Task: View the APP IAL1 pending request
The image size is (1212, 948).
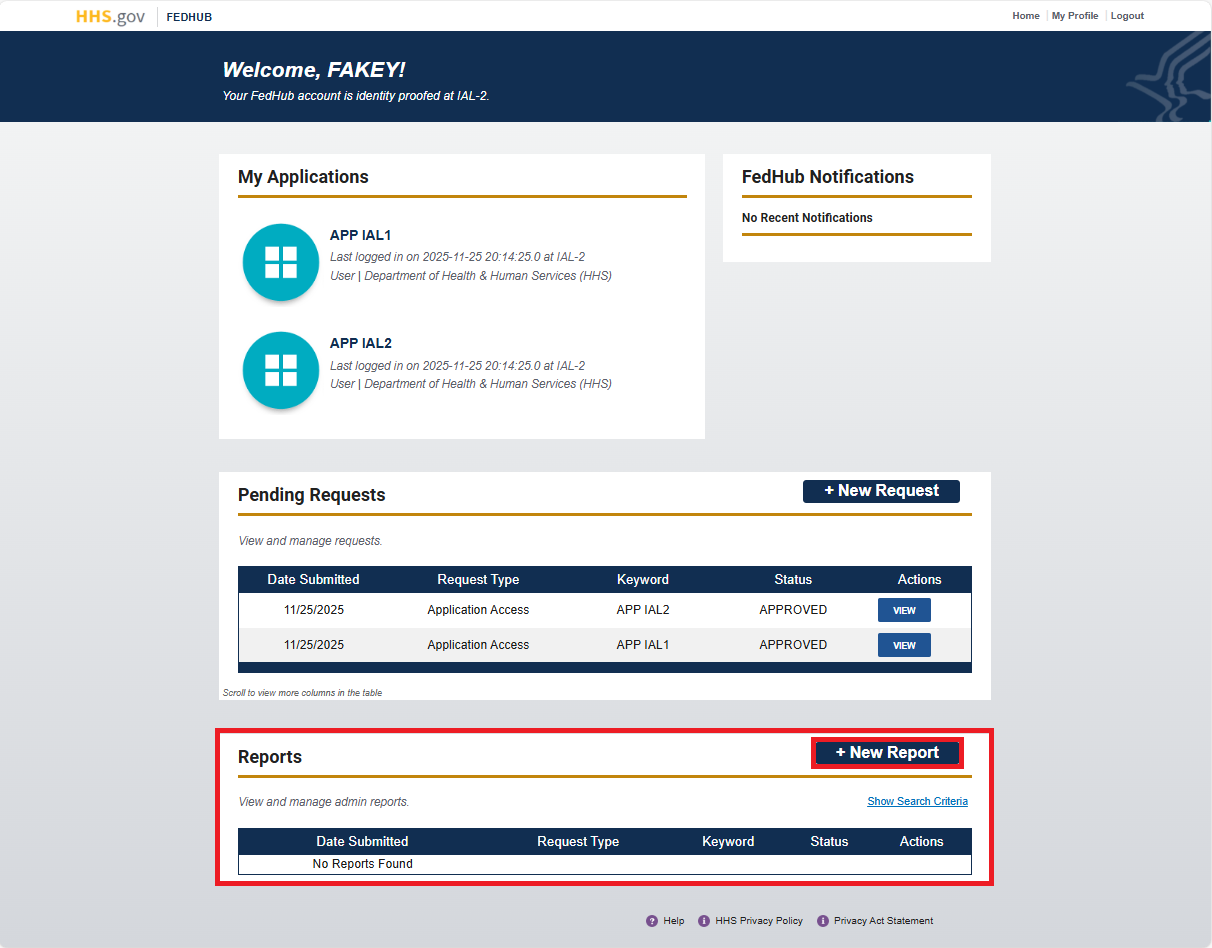Action: [x=904, y=645]
